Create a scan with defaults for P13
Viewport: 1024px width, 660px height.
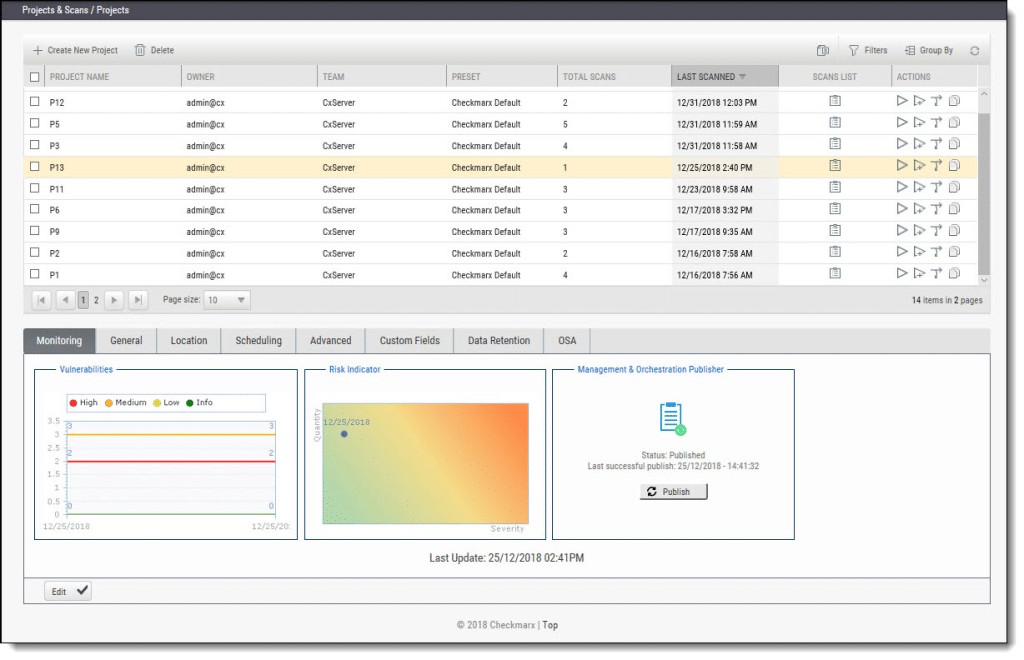[919, 166]
